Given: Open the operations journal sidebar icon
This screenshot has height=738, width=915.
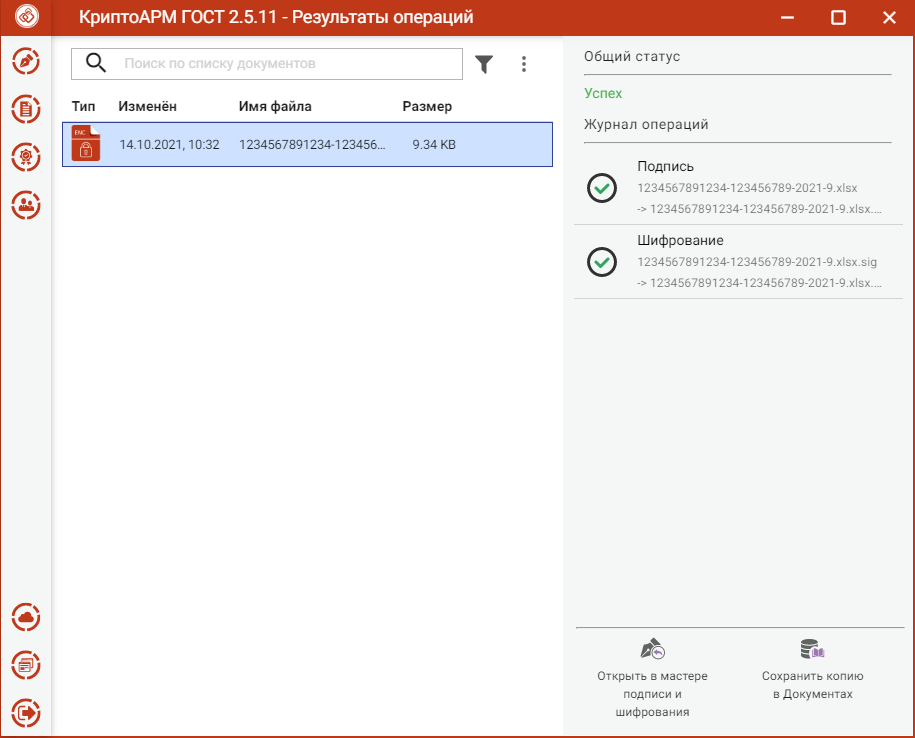Looking at the screenshot, I should click(26, 665).
